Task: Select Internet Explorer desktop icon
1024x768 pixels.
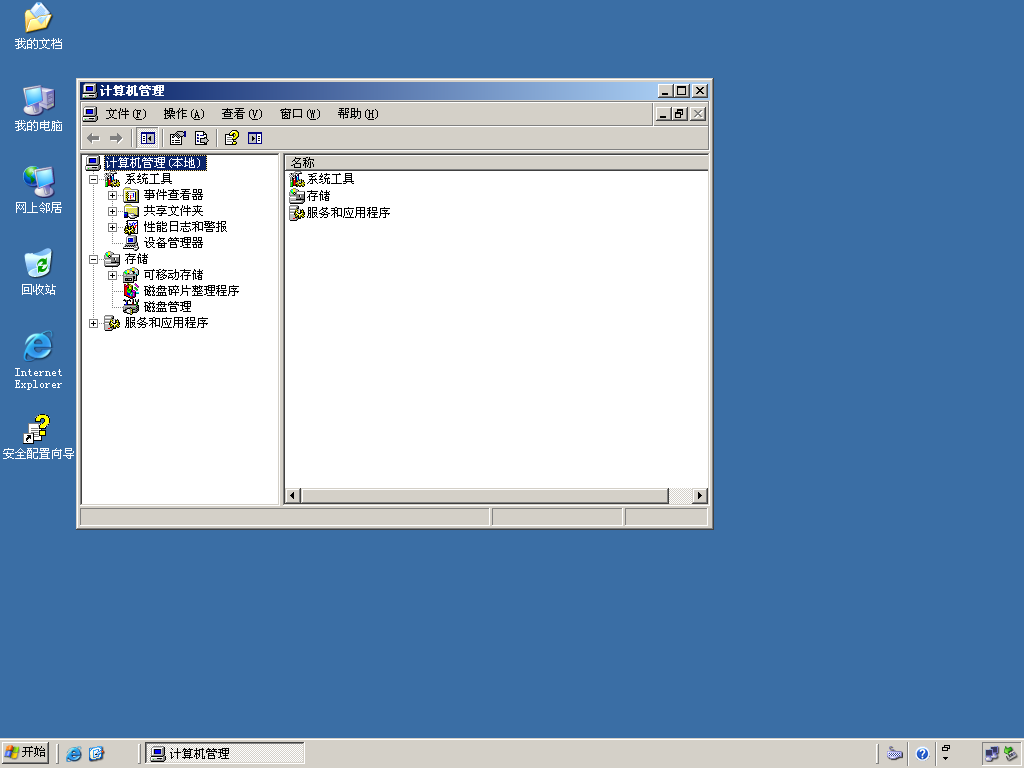Action: pyautogui.click(x=38, y=360)
